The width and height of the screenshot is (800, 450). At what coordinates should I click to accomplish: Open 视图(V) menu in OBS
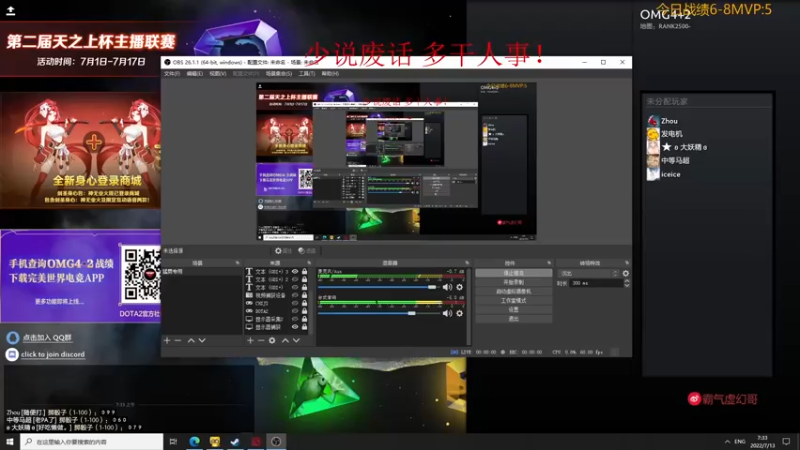pos(218,73)
